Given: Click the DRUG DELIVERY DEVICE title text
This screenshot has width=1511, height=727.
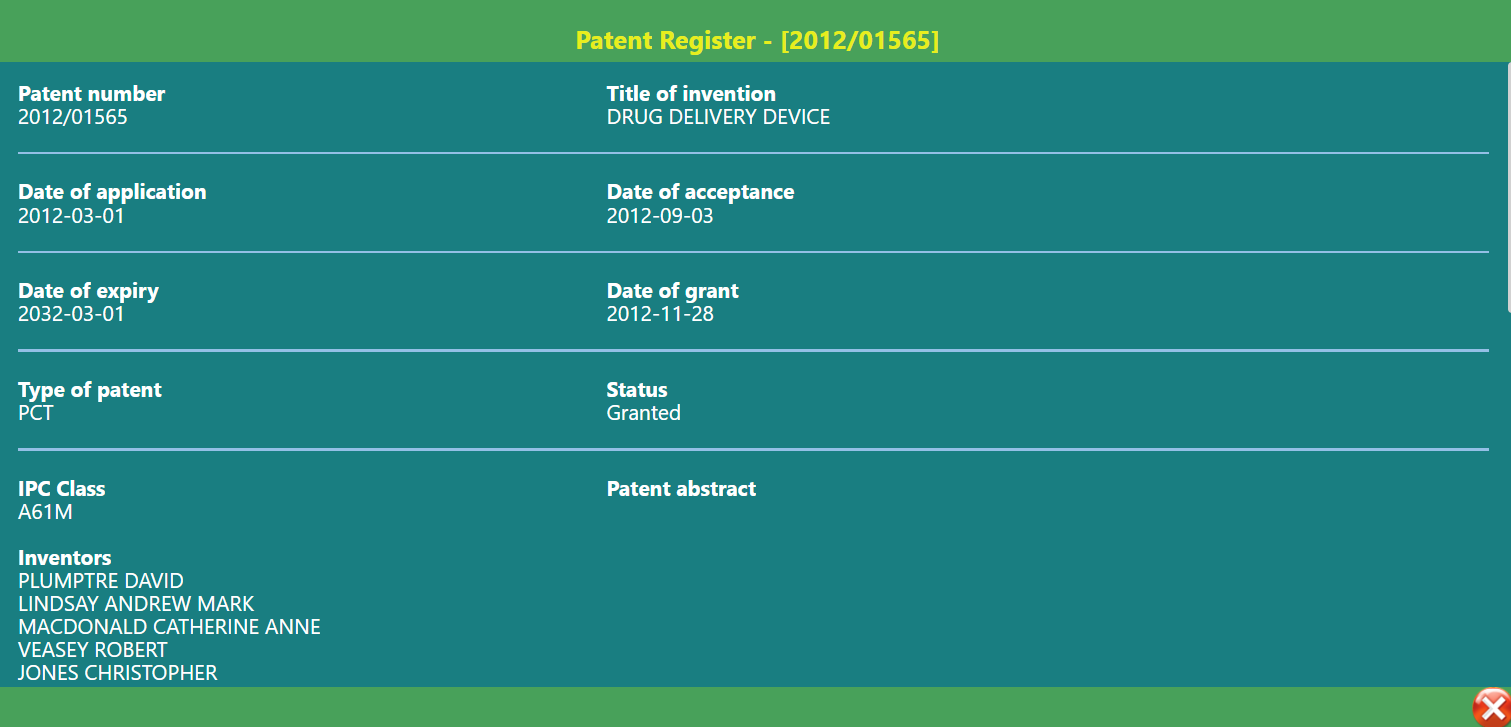Looking at the screenshot, I should [718, 117].
